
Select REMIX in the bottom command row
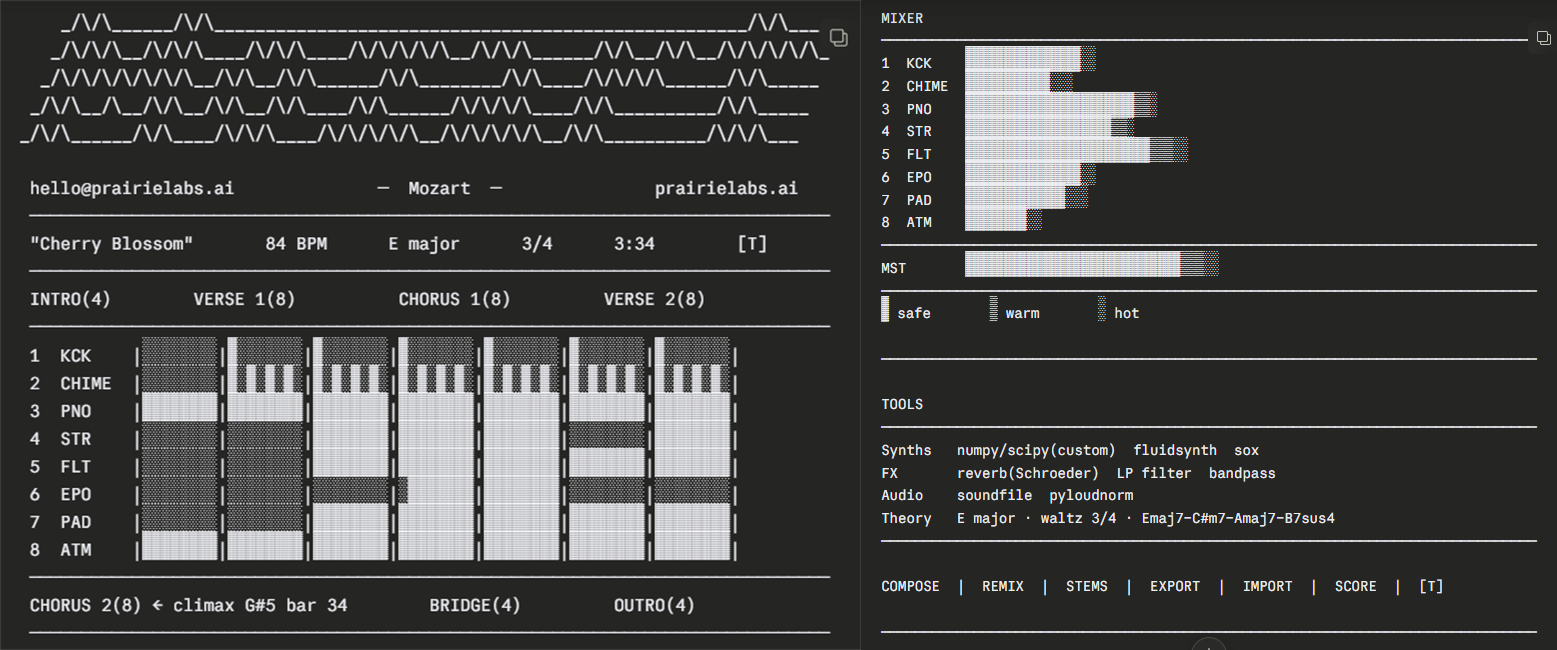click(x=1003, y=586)
